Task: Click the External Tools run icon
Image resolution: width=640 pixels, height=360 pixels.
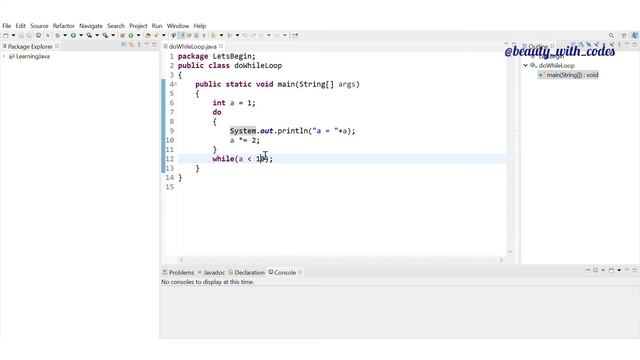Action: pyautogui.click(x=105, y=36)
